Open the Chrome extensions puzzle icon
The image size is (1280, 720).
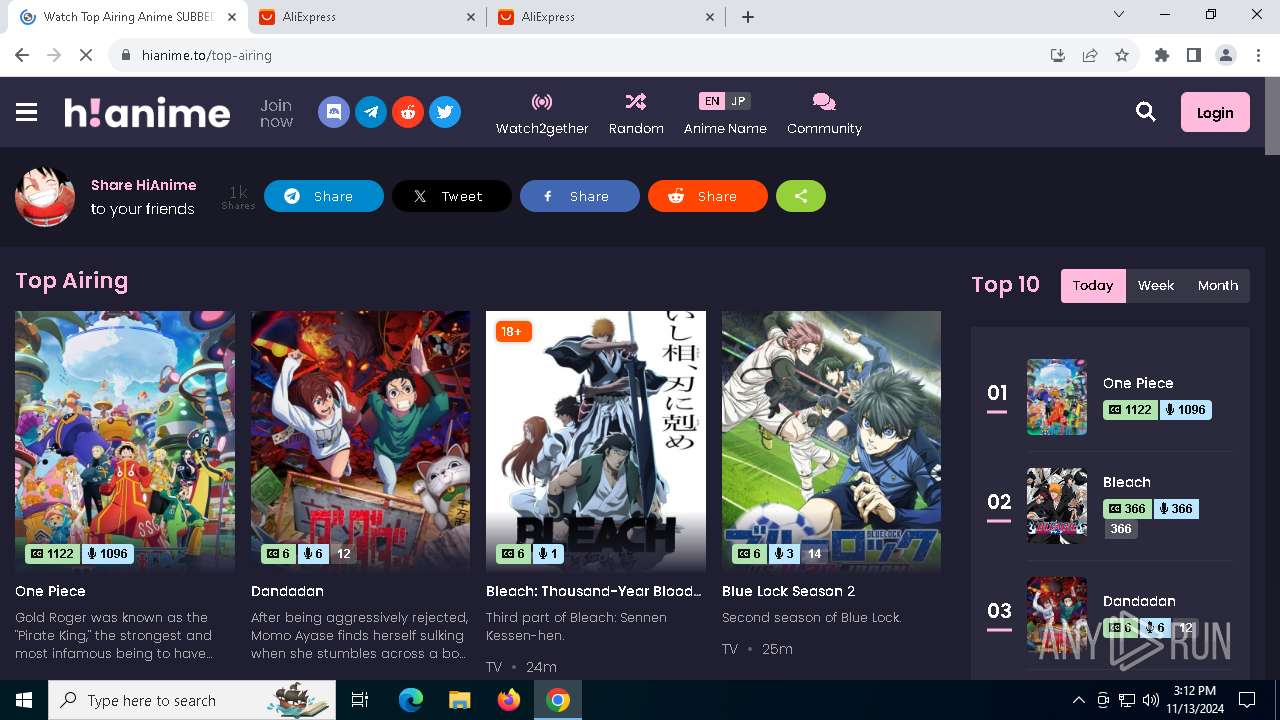[1162, 55]
